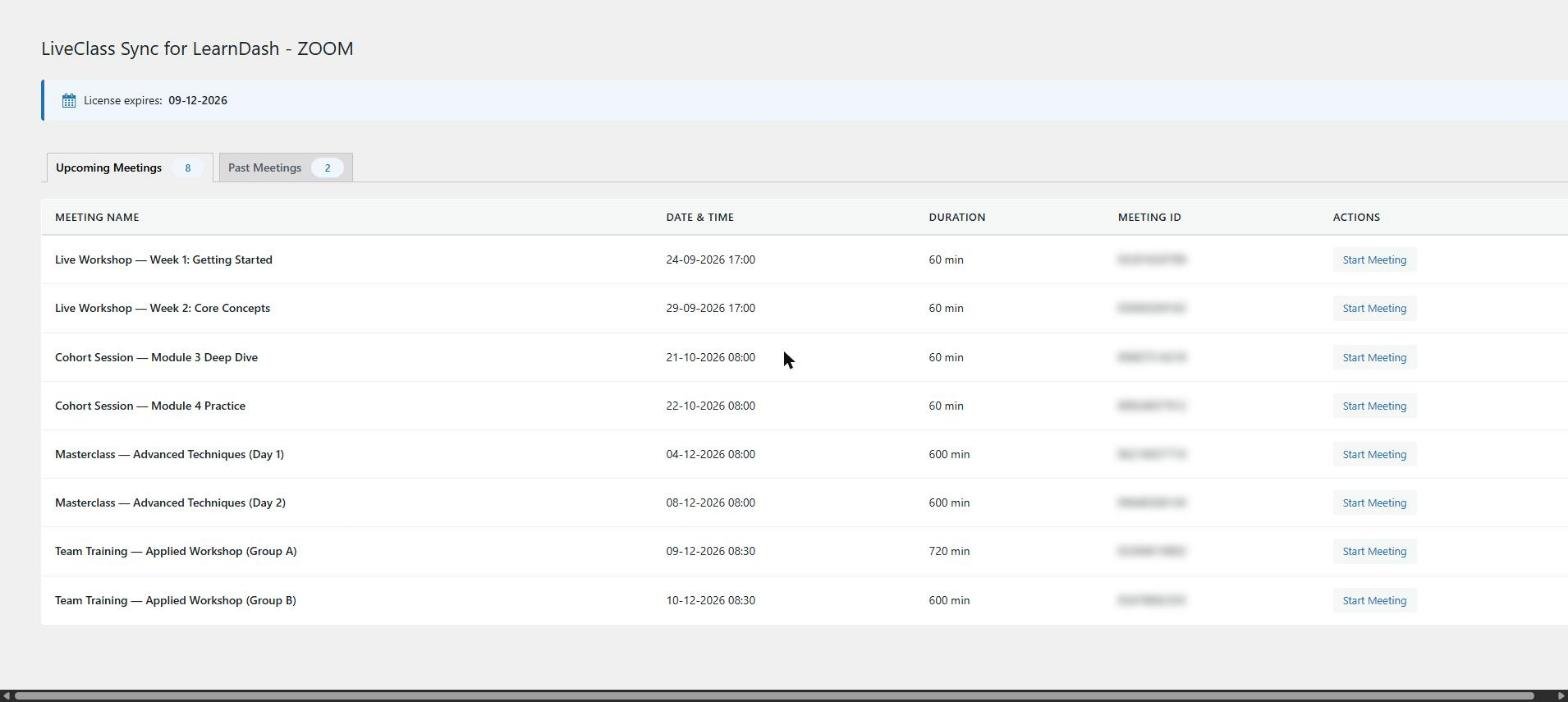Click the blurred Meeting ID in Week 1 row

1152,260
